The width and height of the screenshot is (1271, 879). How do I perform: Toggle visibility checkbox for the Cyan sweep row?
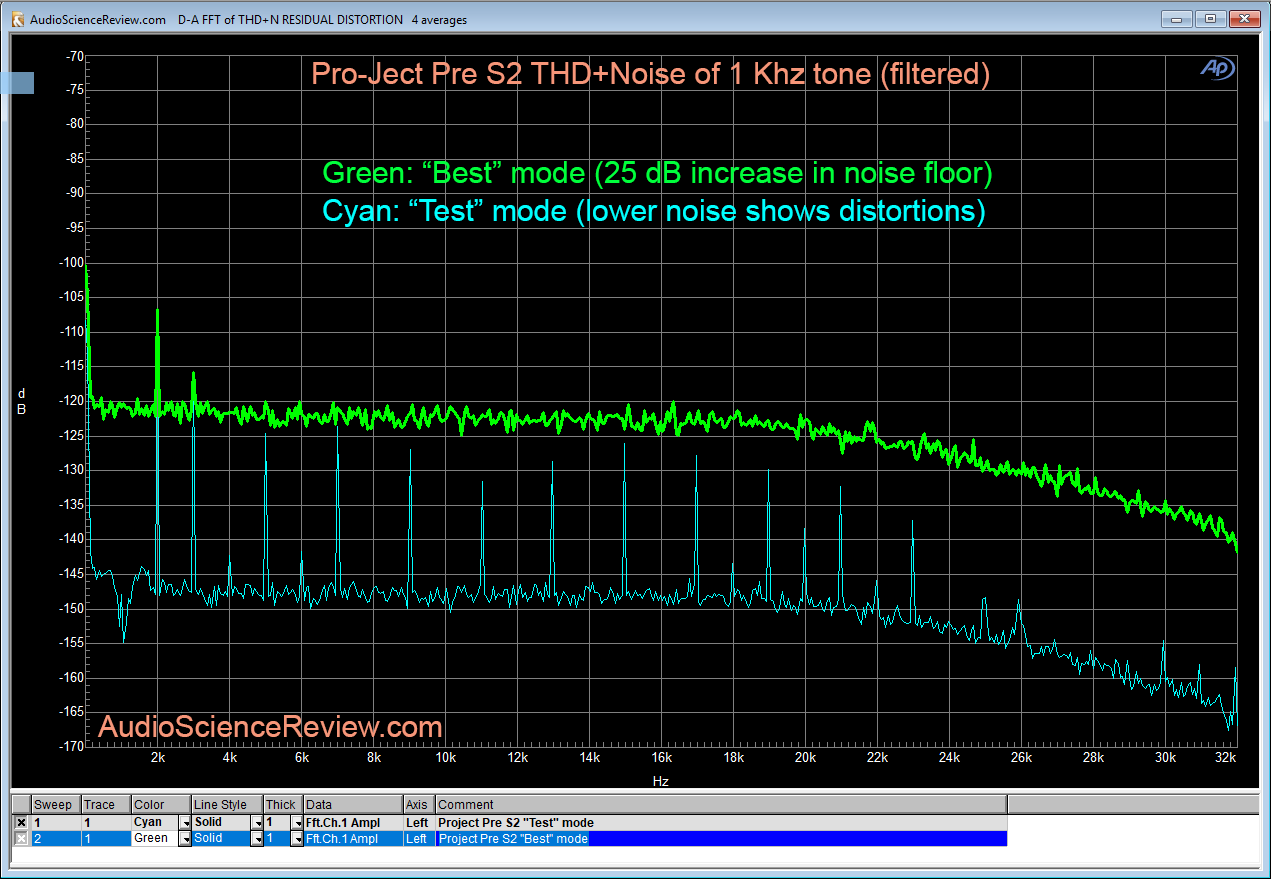(21, 823)
